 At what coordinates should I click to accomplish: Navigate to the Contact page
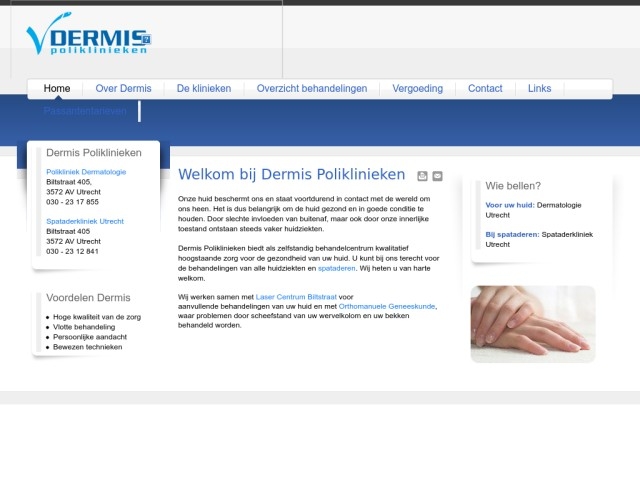(485, 89)
